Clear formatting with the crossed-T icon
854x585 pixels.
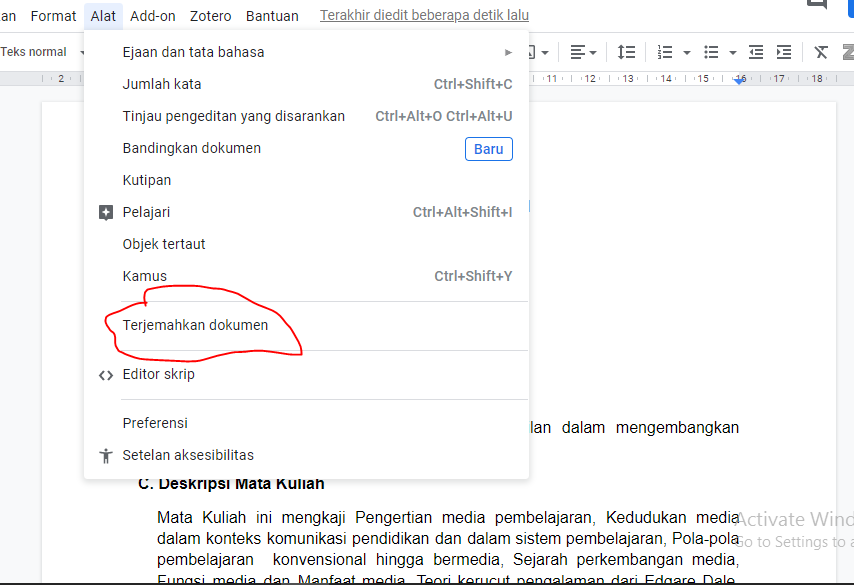(821, 52)
